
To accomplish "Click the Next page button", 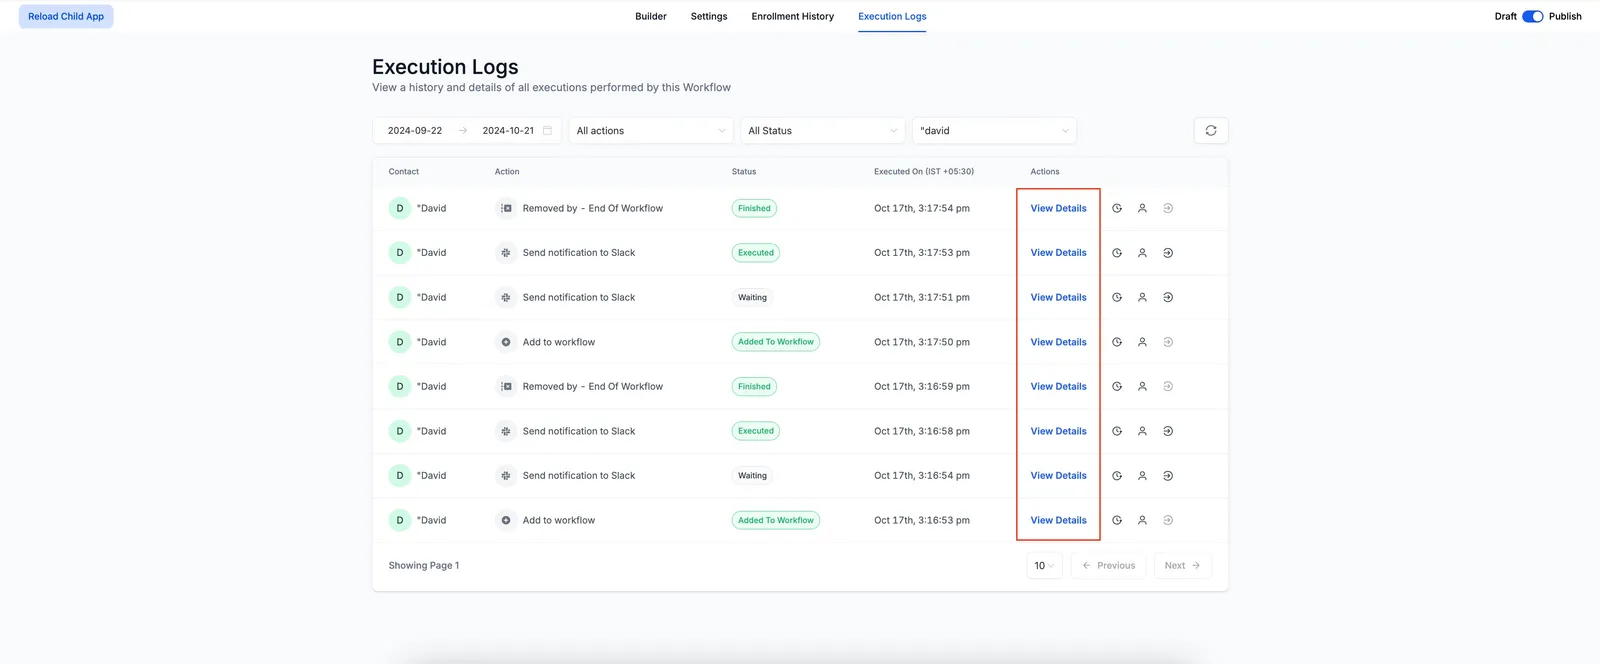I will coord(1182,566).
